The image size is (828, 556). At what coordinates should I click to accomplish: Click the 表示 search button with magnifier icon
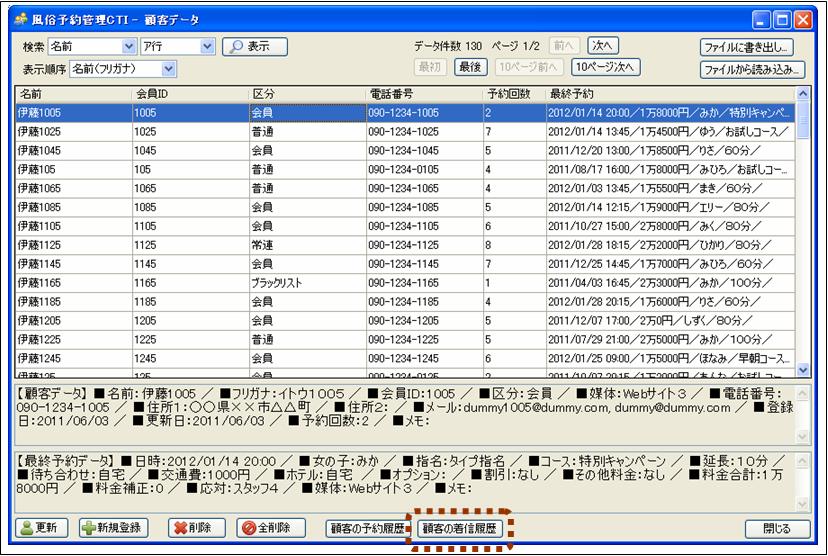[254, 47]
